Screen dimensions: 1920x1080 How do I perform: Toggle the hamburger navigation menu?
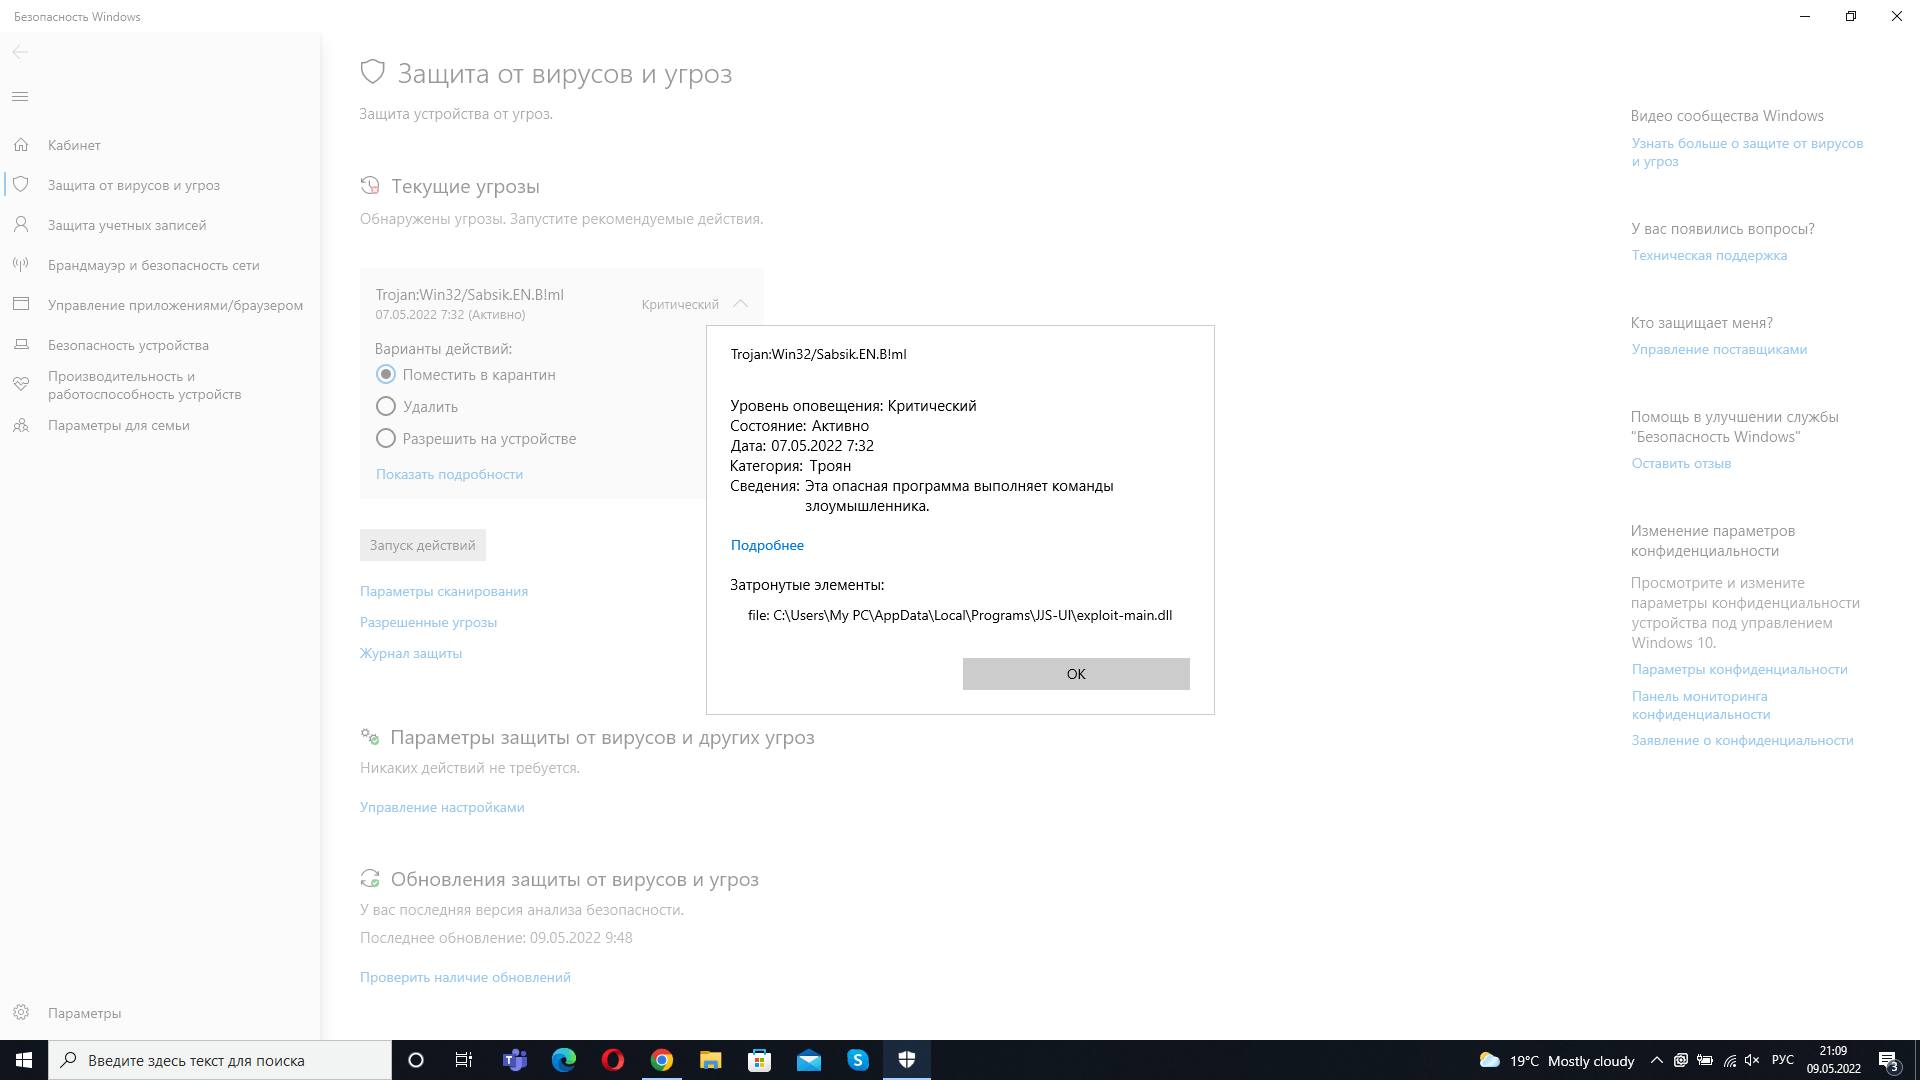(x=20, y=96)
